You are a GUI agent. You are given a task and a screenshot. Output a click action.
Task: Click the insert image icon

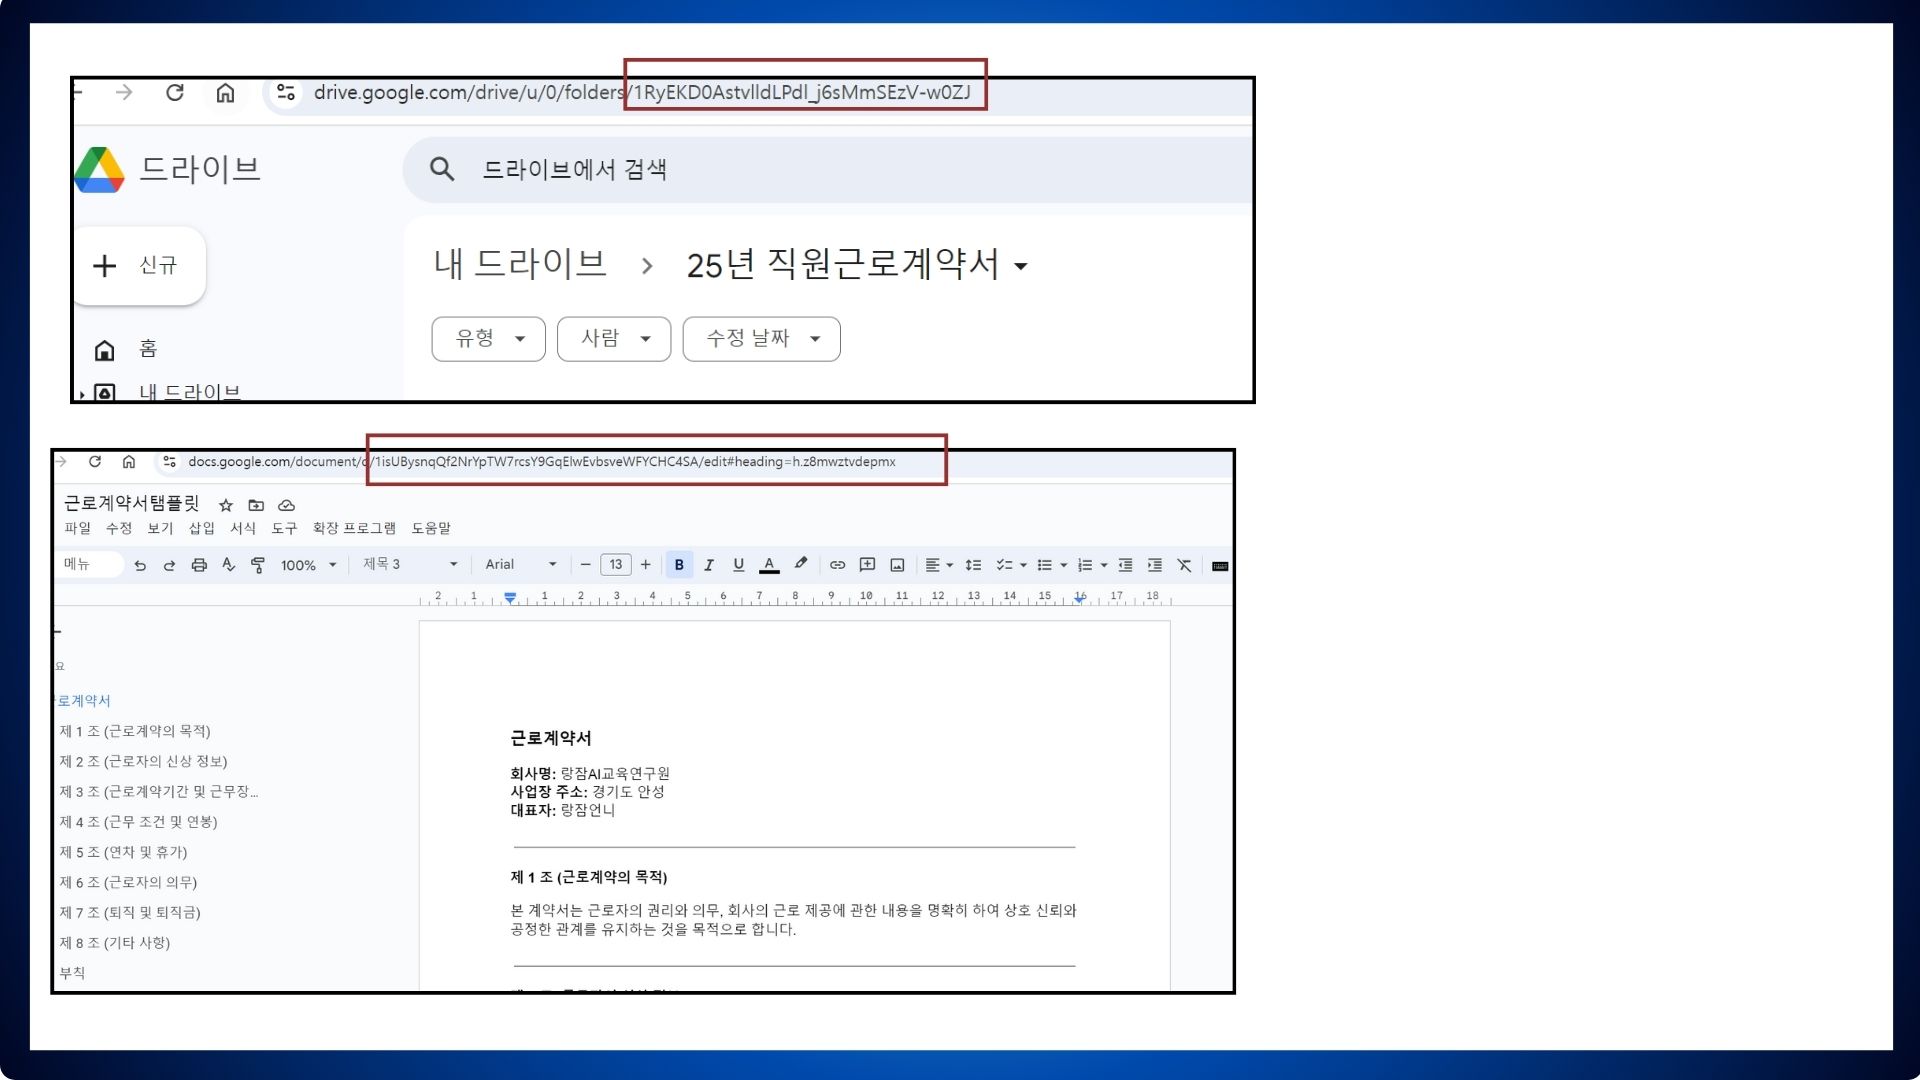[x=897, y=565]
